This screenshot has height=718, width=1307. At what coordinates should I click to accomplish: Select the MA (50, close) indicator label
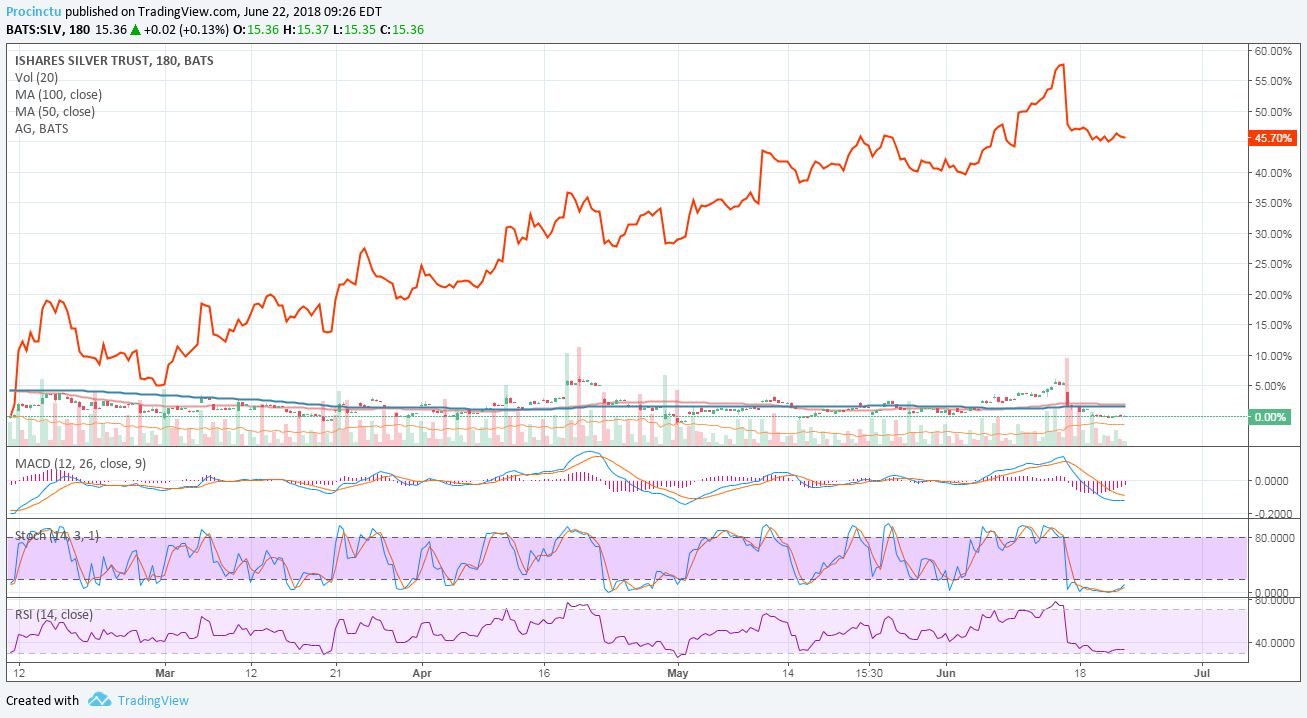55,111
